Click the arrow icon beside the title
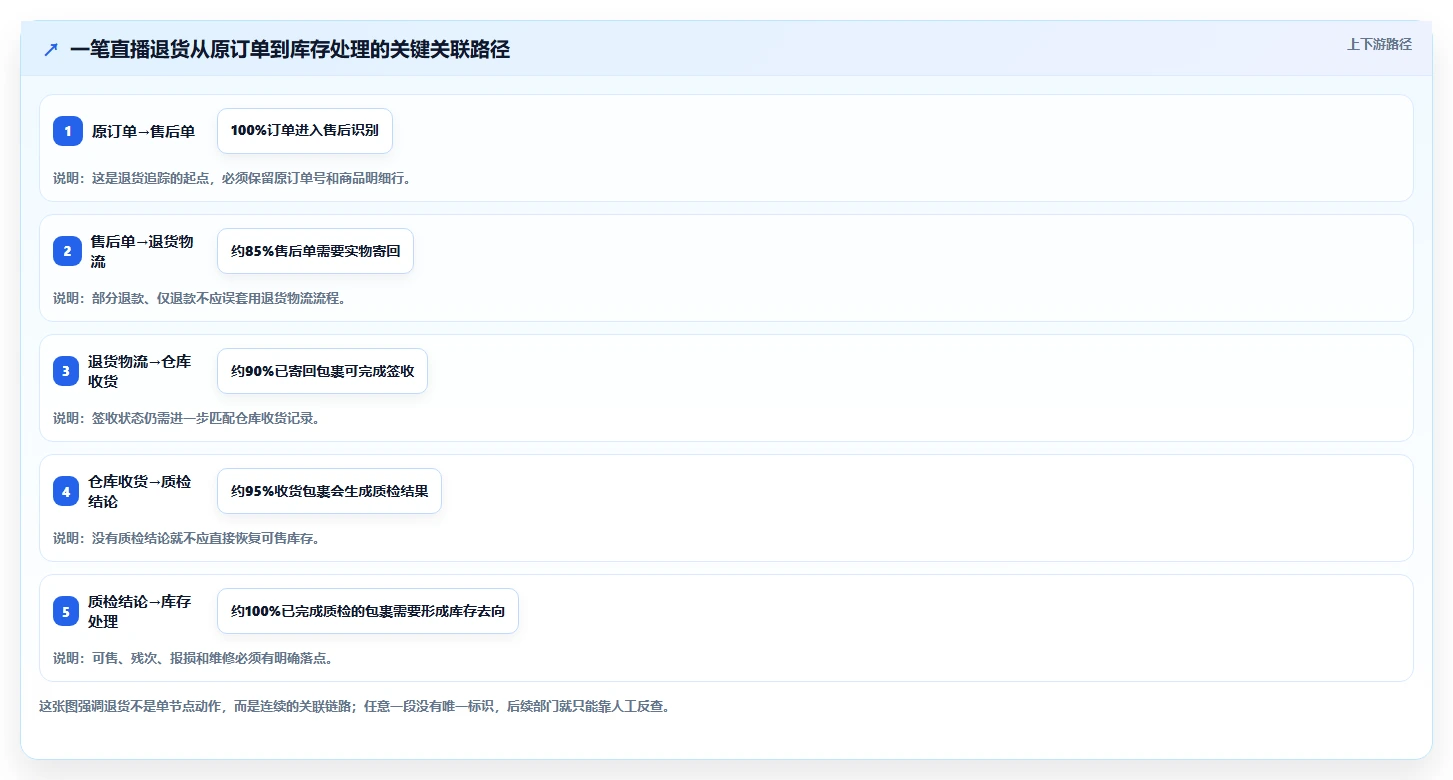The width and height of the screenshot is (1453, 780). coord(51,49)
